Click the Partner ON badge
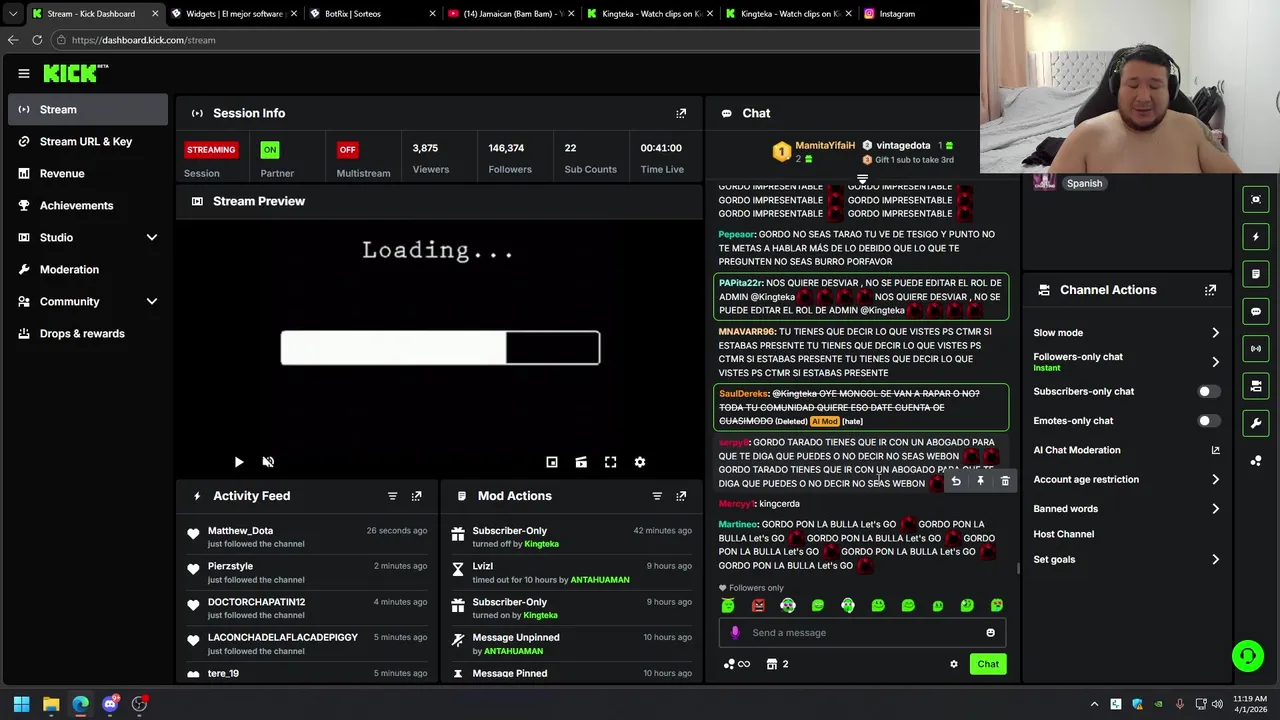The height and width of the screenshot is (720, 1280). pos(269,150)
